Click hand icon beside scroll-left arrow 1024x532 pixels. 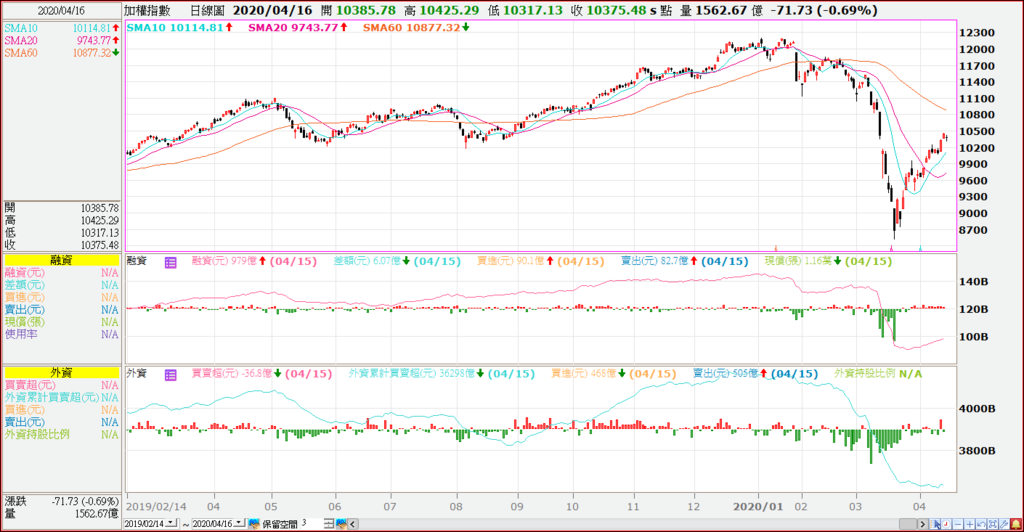(x=342, y=524)
